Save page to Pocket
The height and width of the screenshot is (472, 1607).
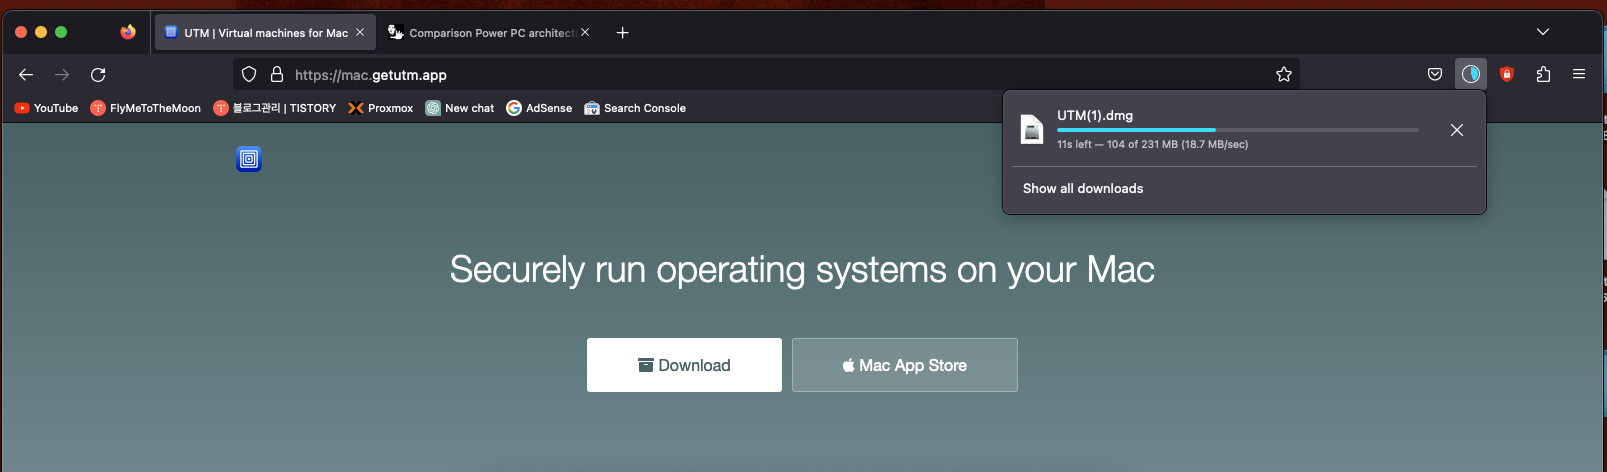click(x=1435, y=74)
